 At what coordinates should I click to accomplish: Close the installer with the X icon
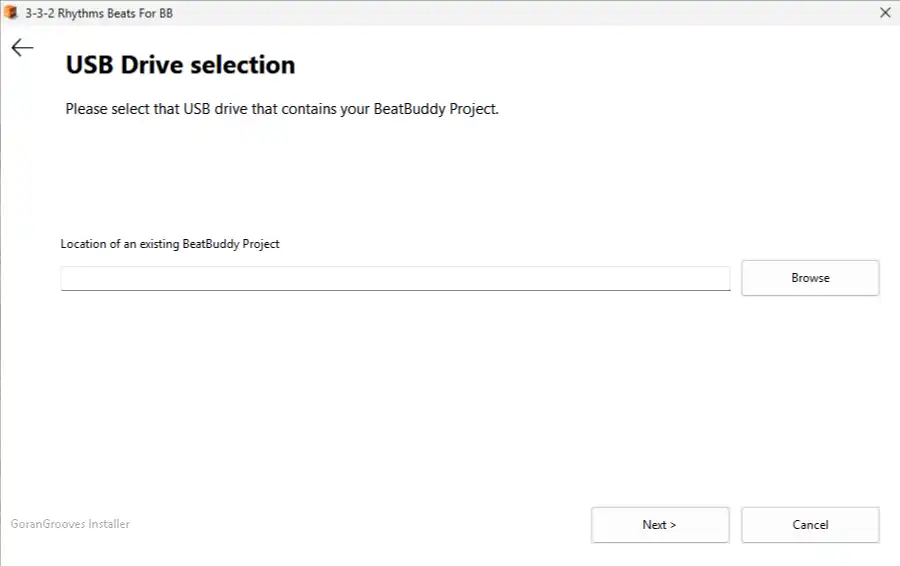(885, 13)
